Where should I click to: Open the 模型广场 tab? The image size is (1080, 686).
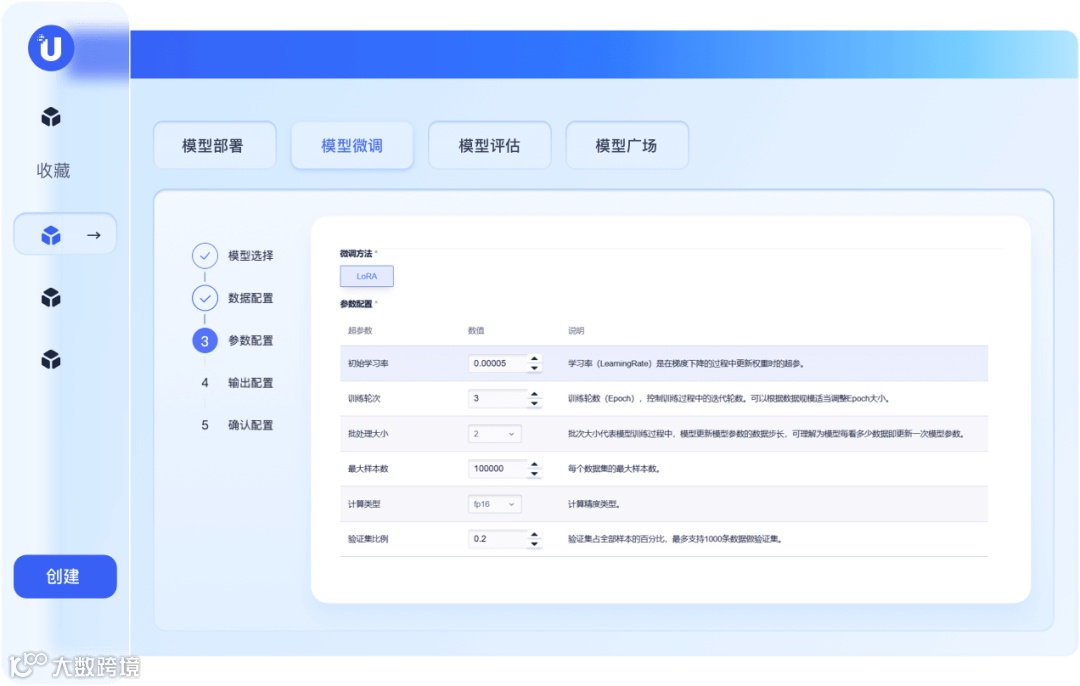(627, 145)
